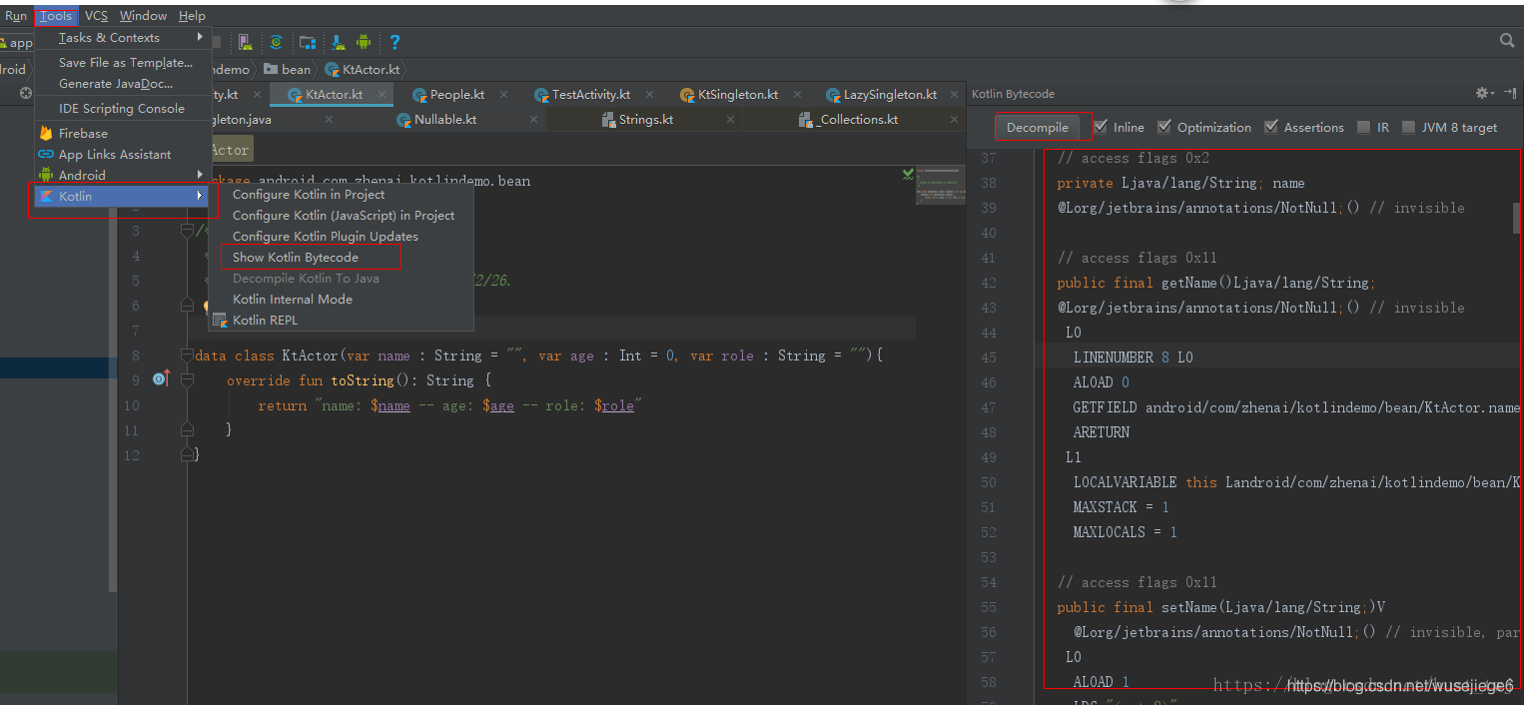Click the setName bytecode line 55
Screen dimensions: 1524x705
(1221, 607)
